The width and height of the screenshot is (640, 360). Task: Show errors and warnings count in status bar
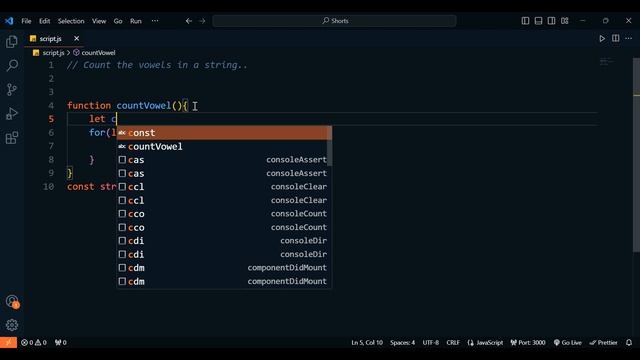click(x=34, y=342)
